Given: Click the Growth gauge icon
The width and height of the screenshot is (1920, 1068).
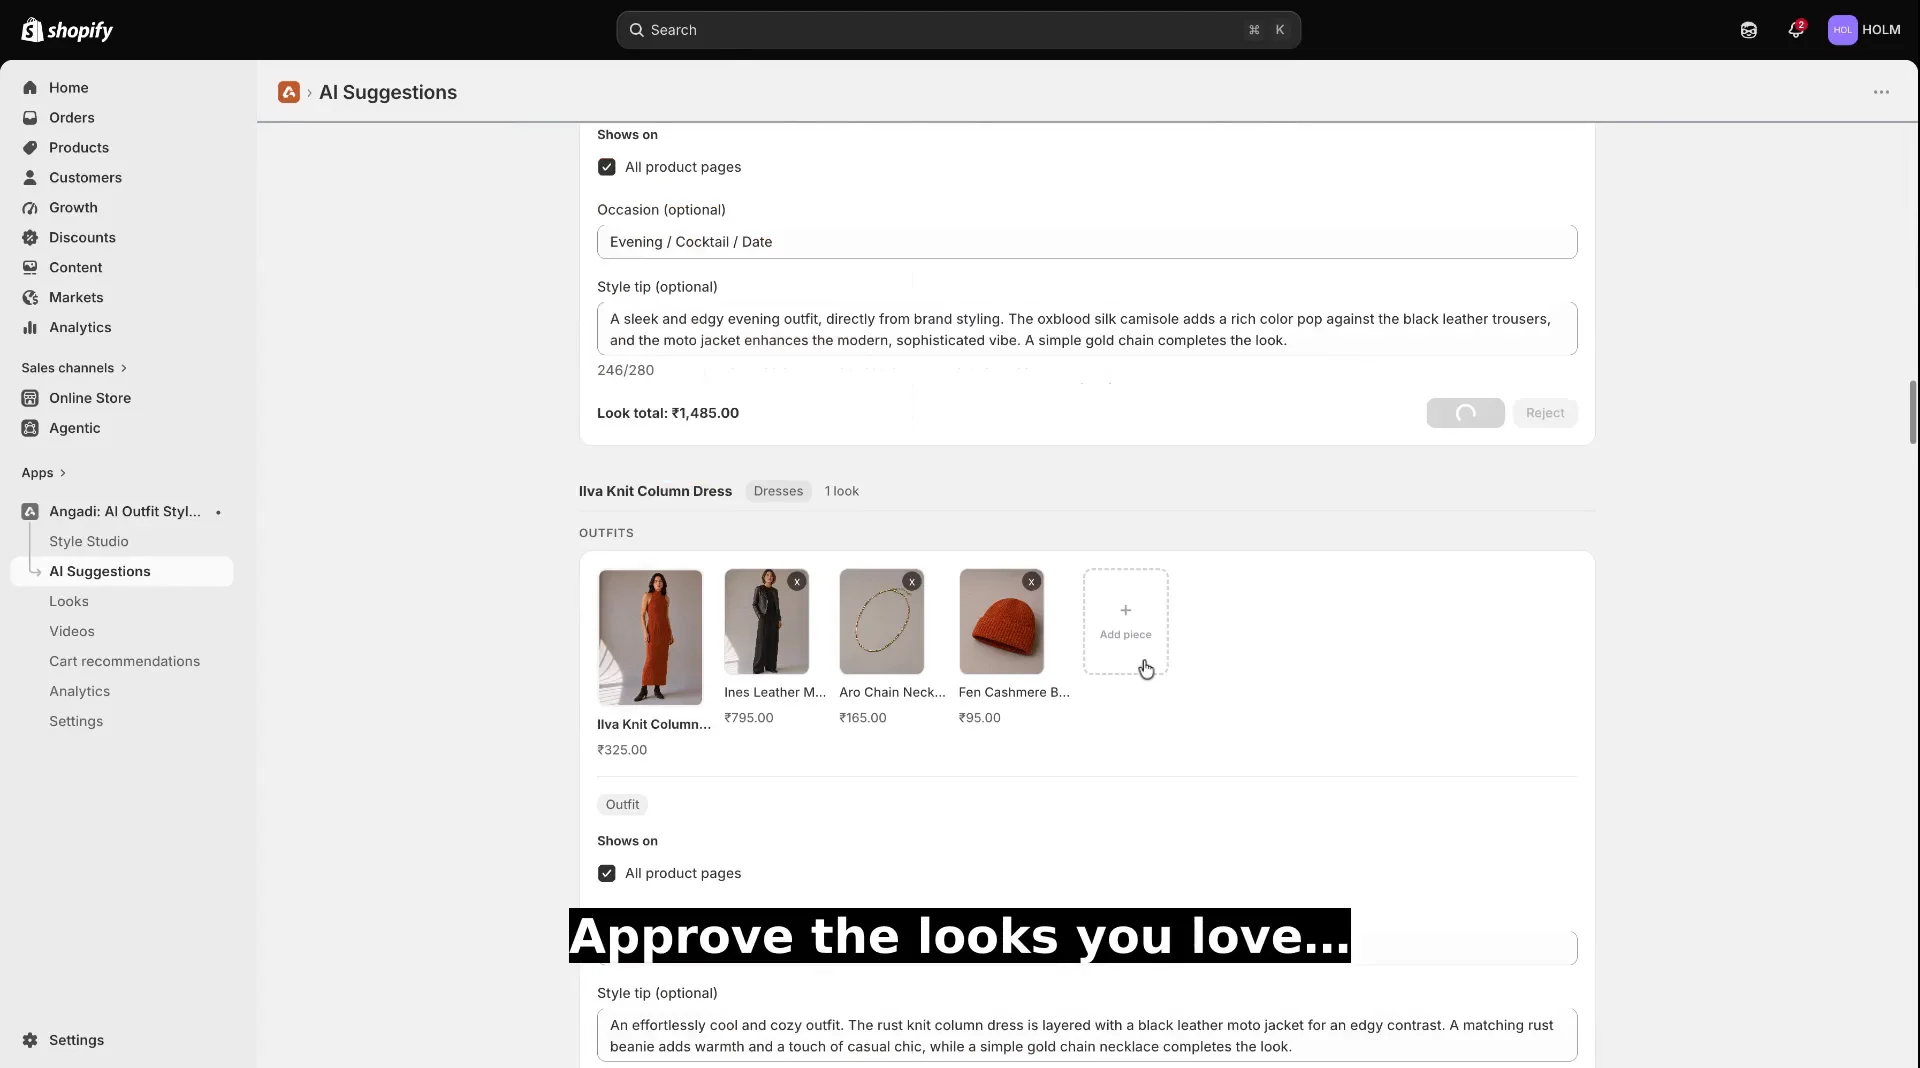Looking at the screenshot, I should click(x=30, y=208).
